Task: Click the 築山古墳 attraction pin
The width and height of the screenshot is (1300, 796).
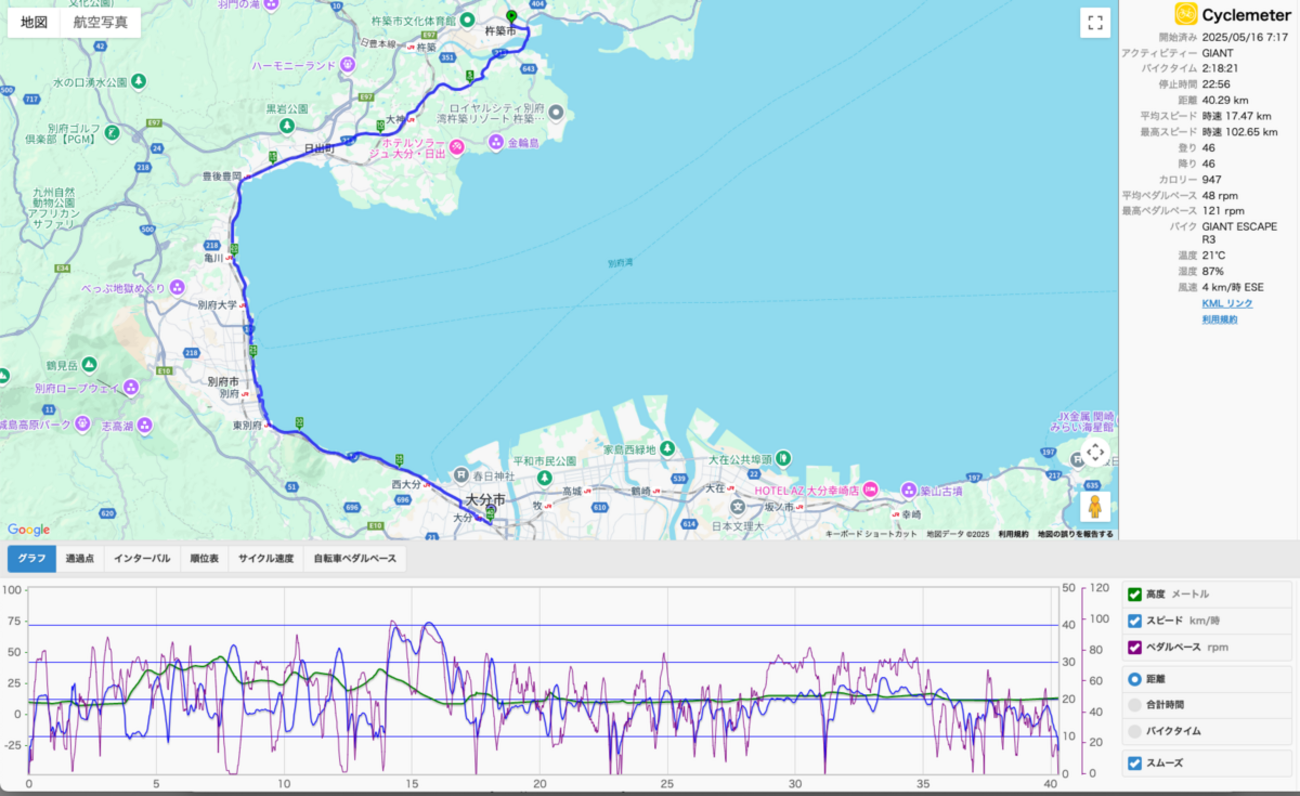Action: click(908, 490)
